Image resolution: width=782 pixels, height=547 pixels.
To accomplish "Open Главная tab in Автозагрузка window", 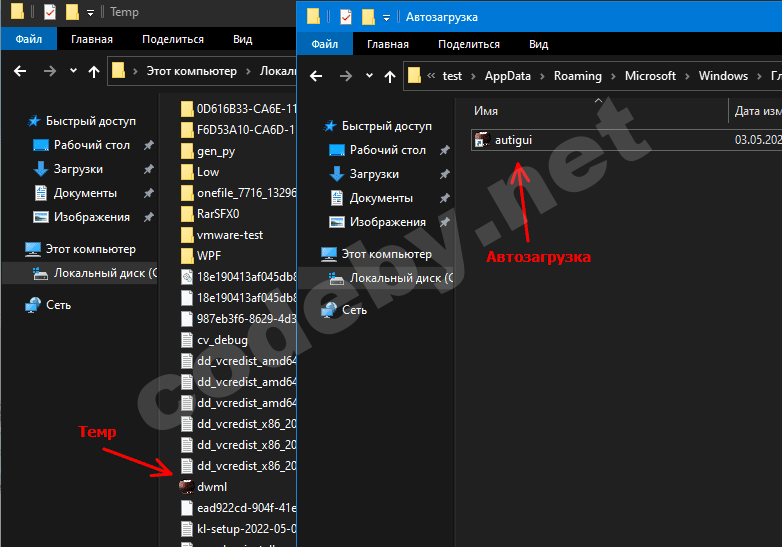I will (388, 44).
